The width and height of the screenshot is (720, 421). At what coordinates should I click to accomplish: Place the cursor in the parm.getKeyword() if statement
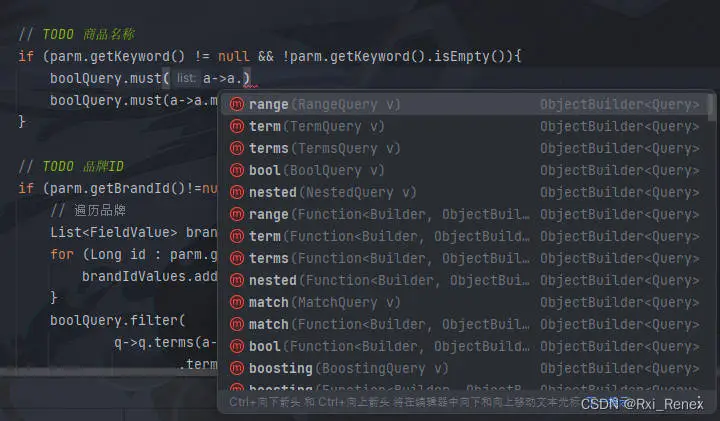click(x=270, y=56)
